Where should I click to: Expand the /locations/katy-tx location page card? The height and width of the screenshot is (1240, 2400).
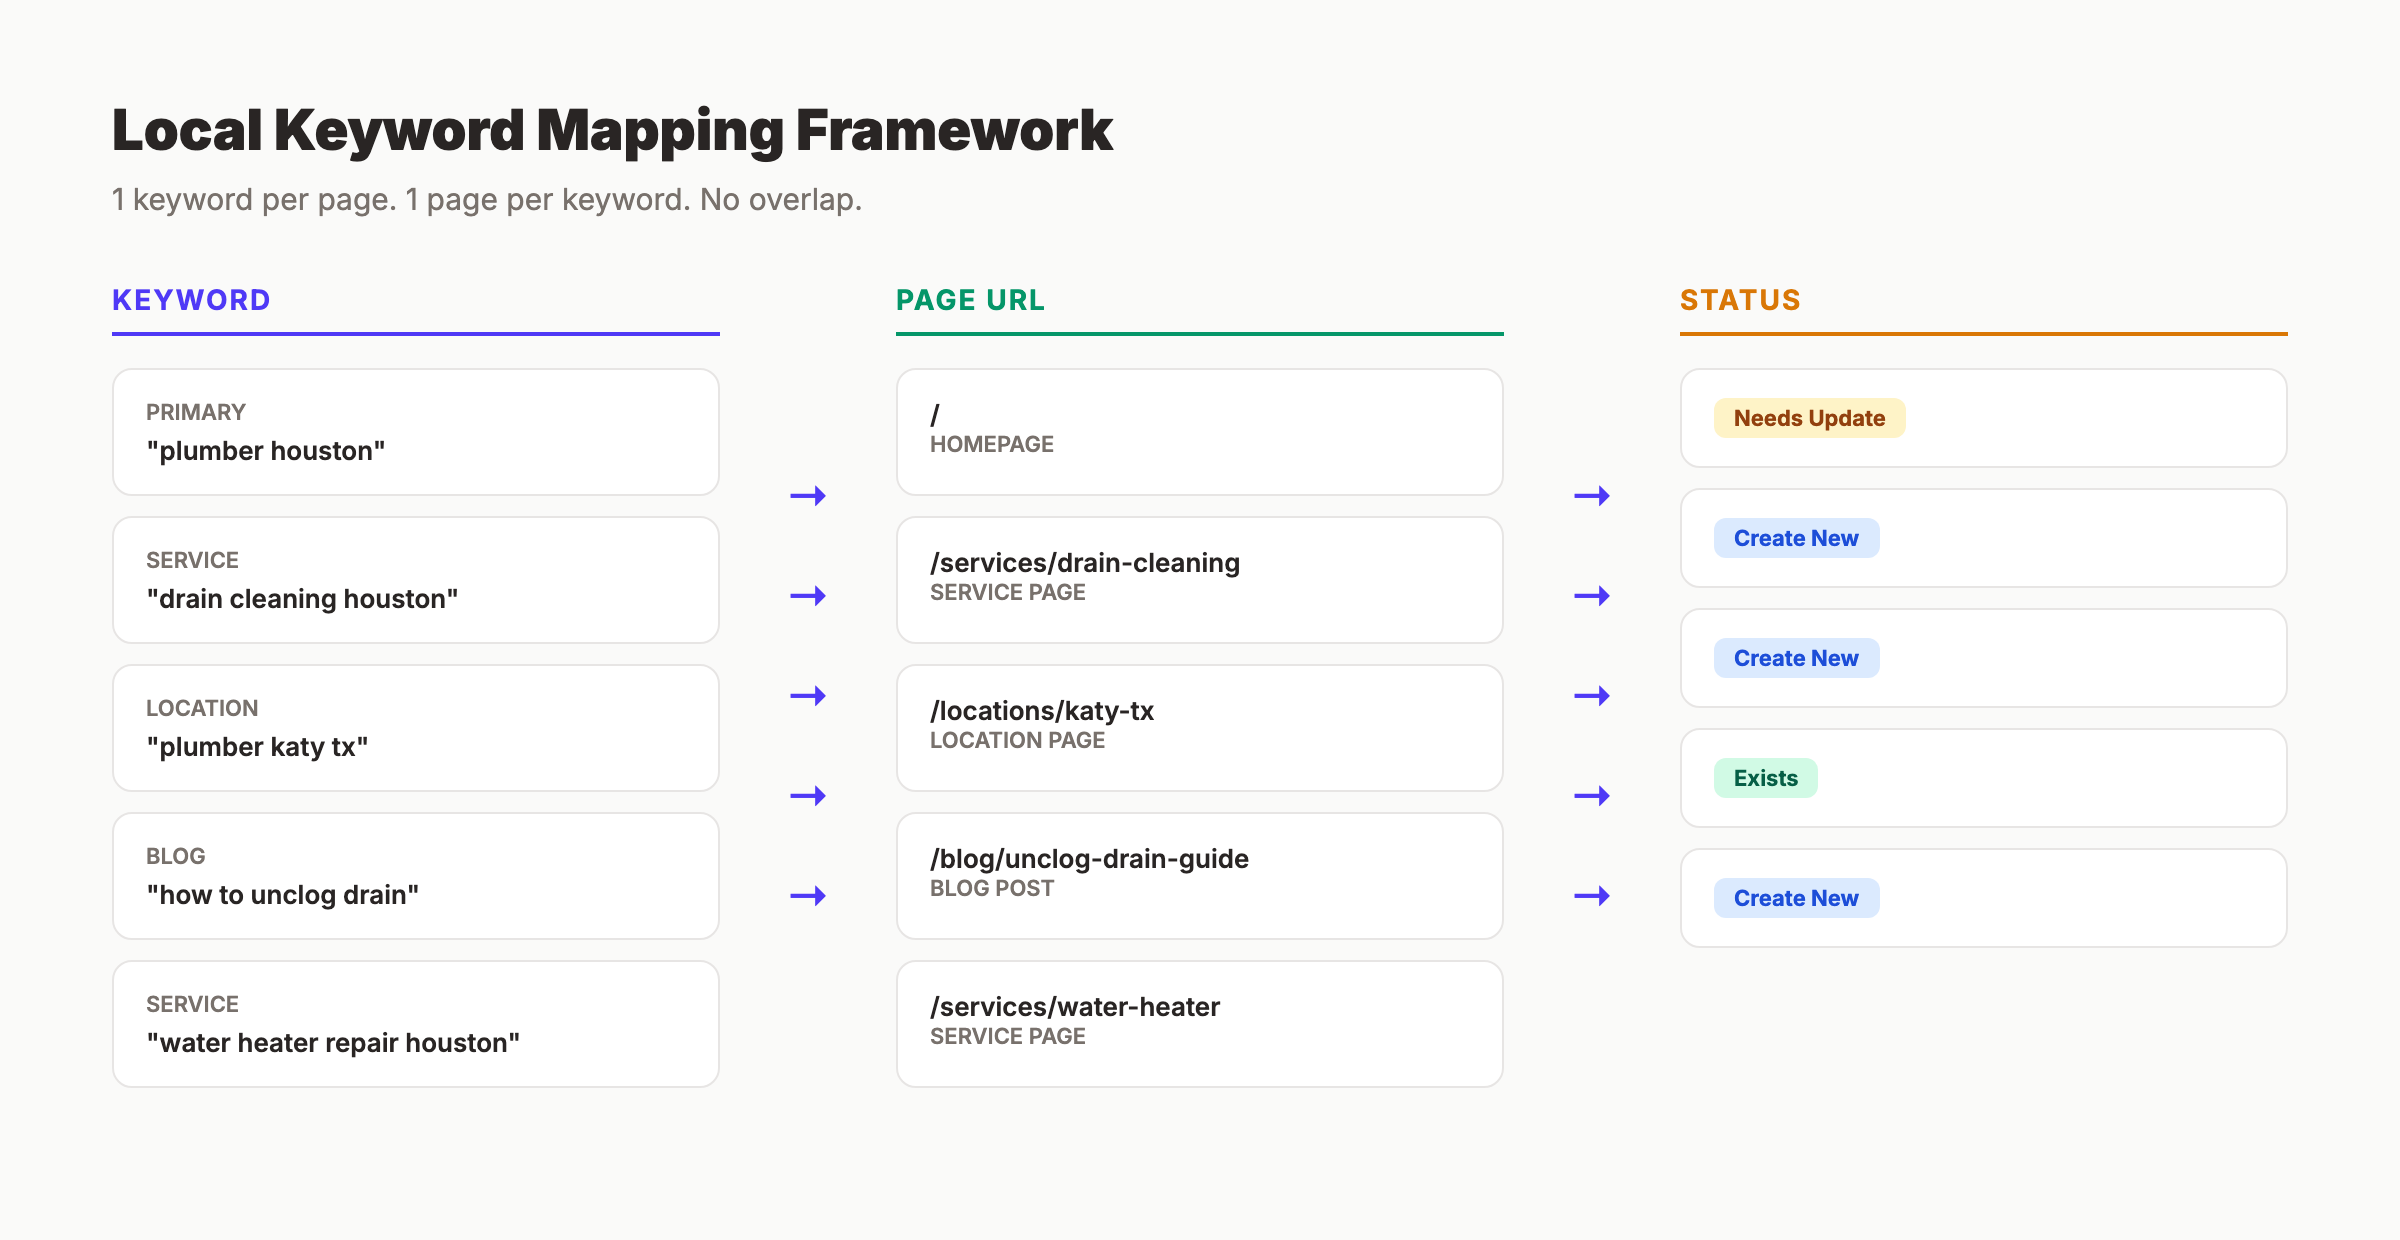(1197, 727)
